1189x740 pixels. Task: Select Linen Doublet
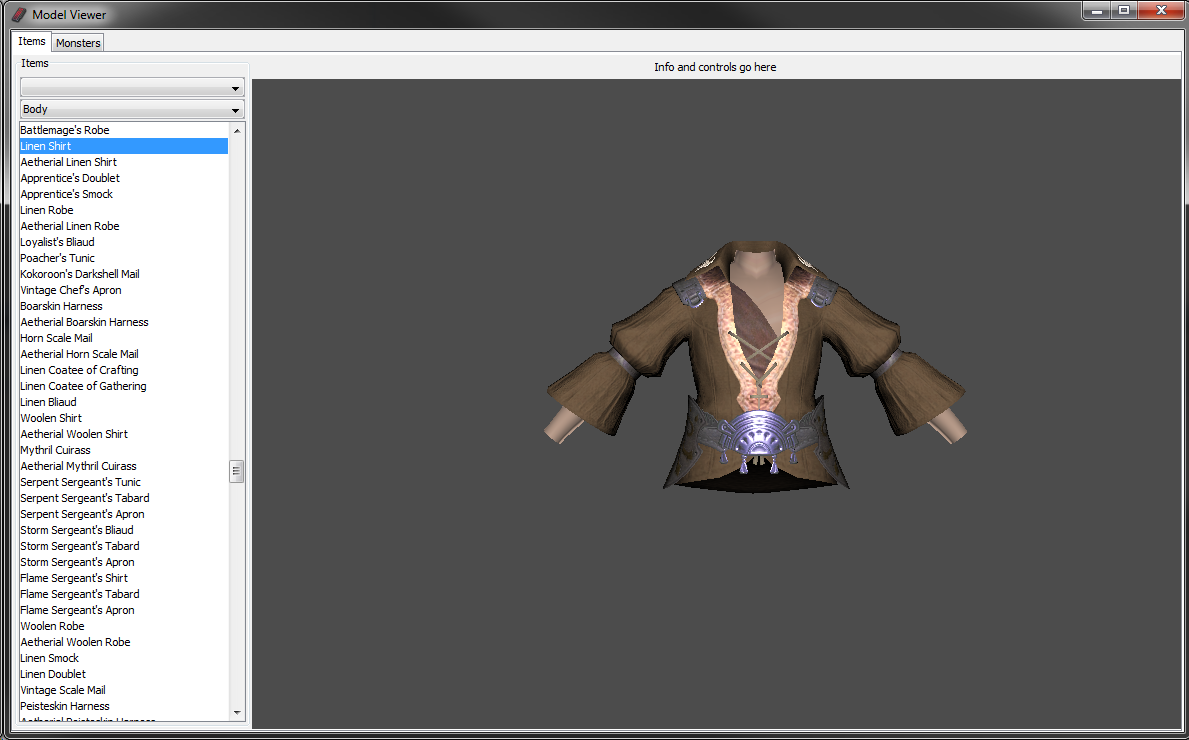124,674
